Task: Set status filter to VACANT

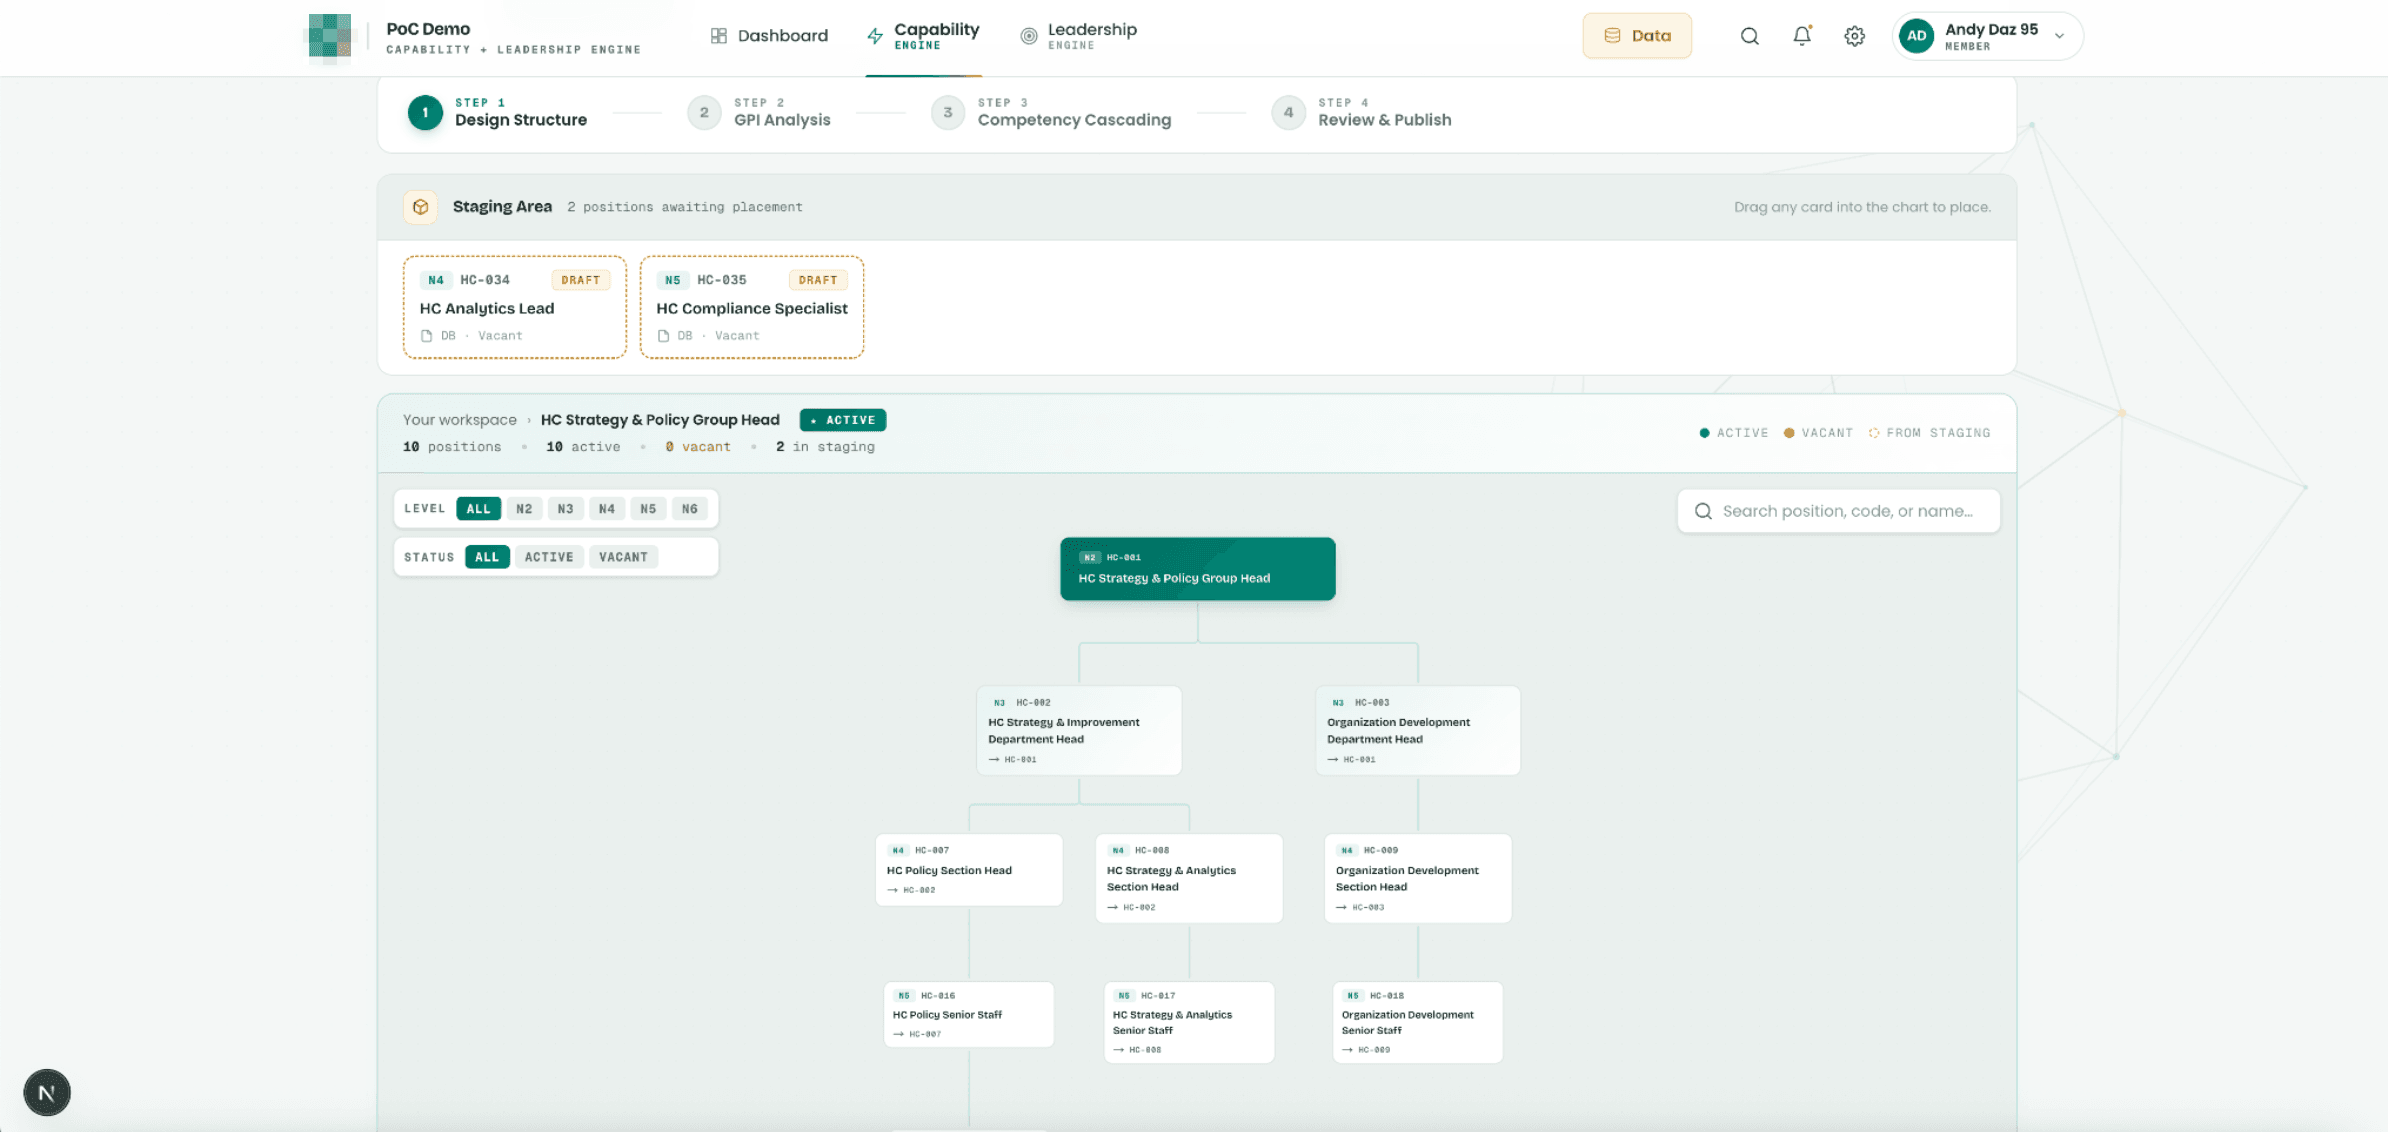Action: point(623,557)
